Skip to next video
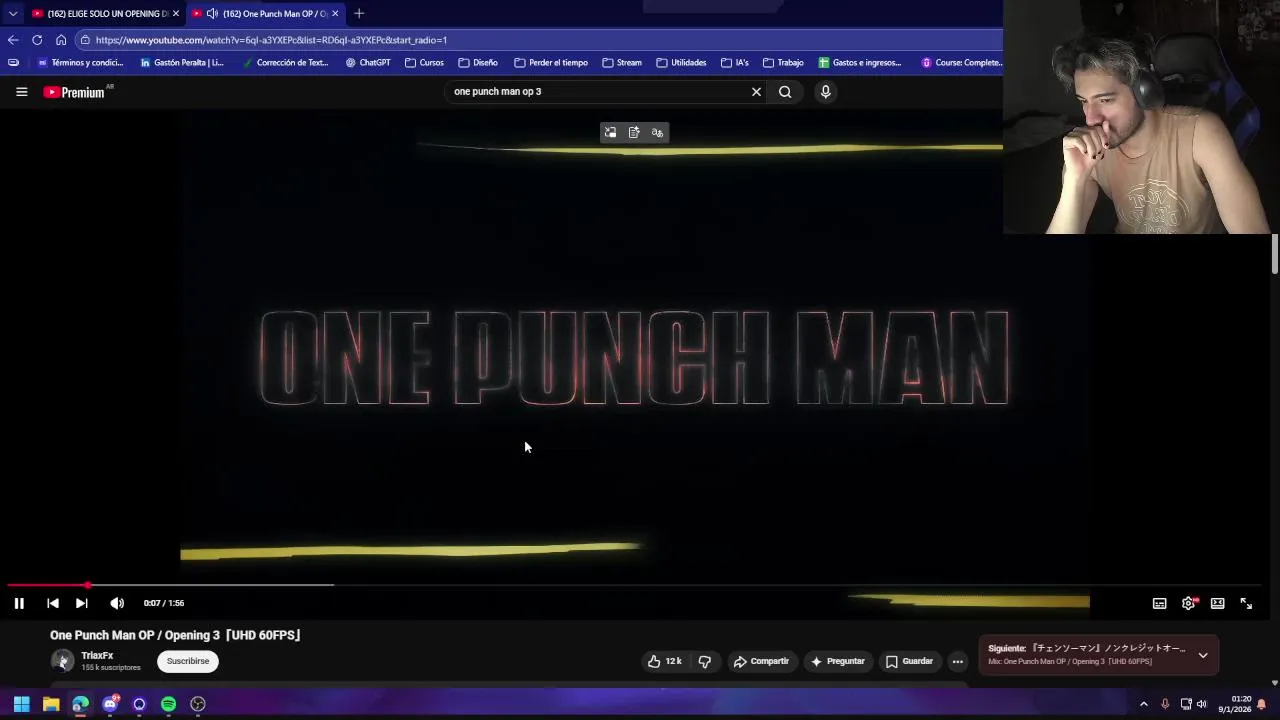Screen dimensions: 1280x720 tap(82, 603)
